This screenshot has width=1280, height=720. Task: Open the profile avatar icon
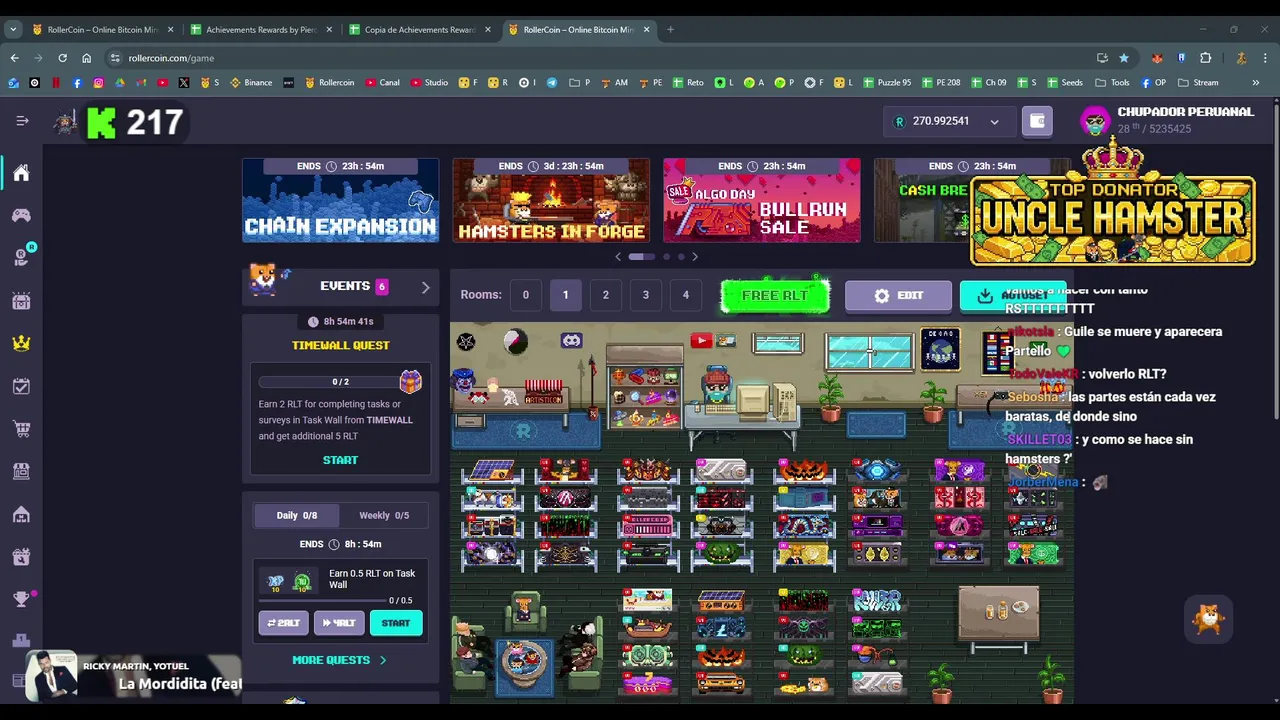(1096, 121)
